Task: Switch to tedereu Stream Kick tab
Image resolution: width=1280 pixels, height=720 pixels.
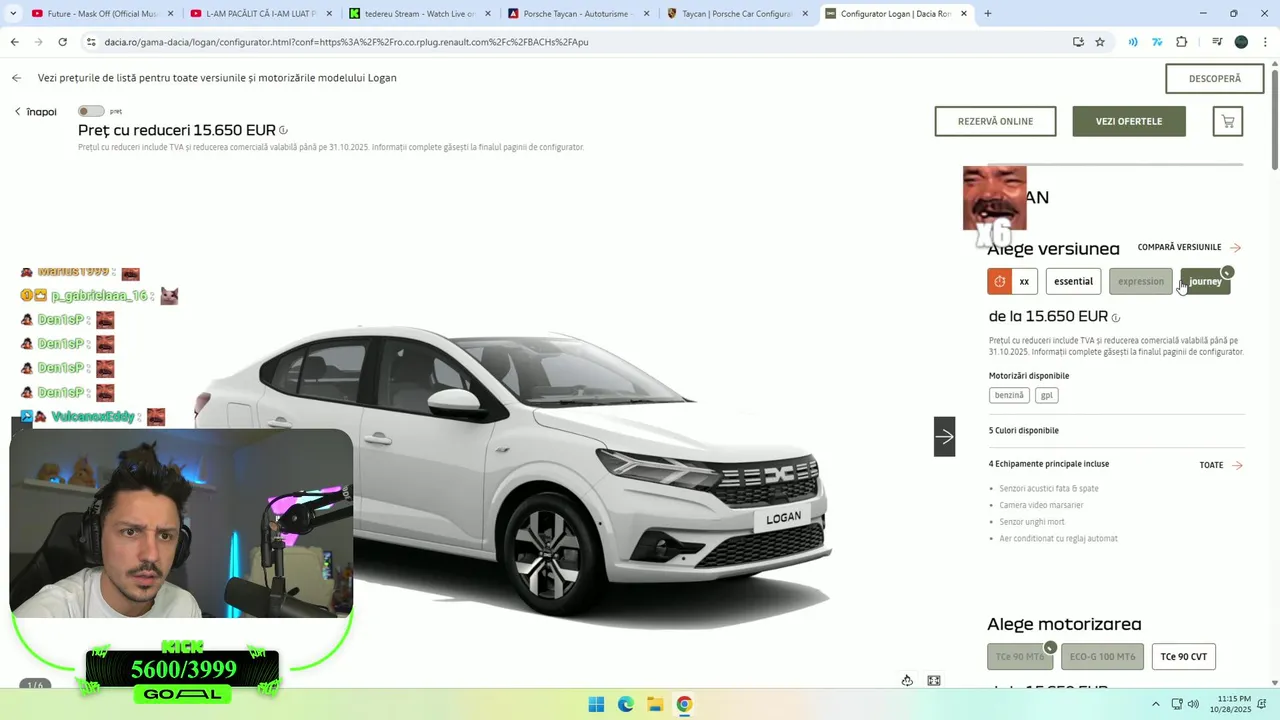Action: coord(420,14)
